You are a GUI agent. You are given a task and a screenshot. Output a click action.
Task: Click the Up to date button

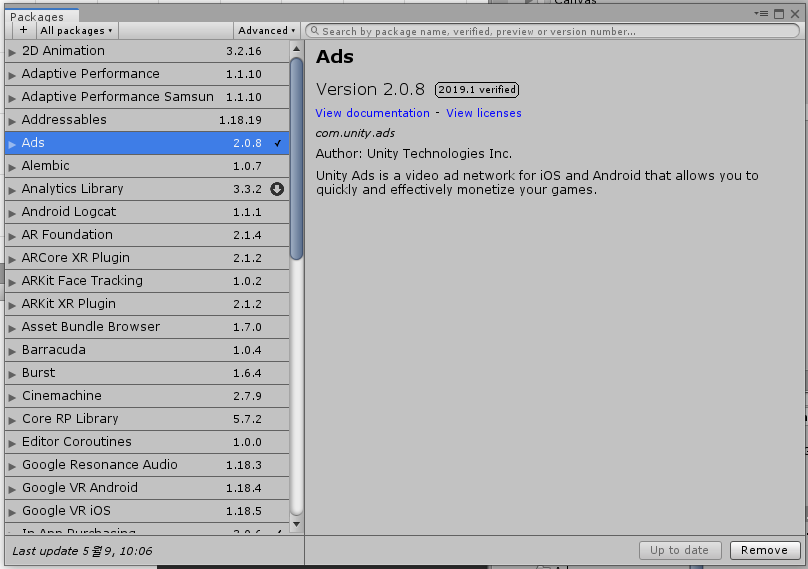coord(680,550)
